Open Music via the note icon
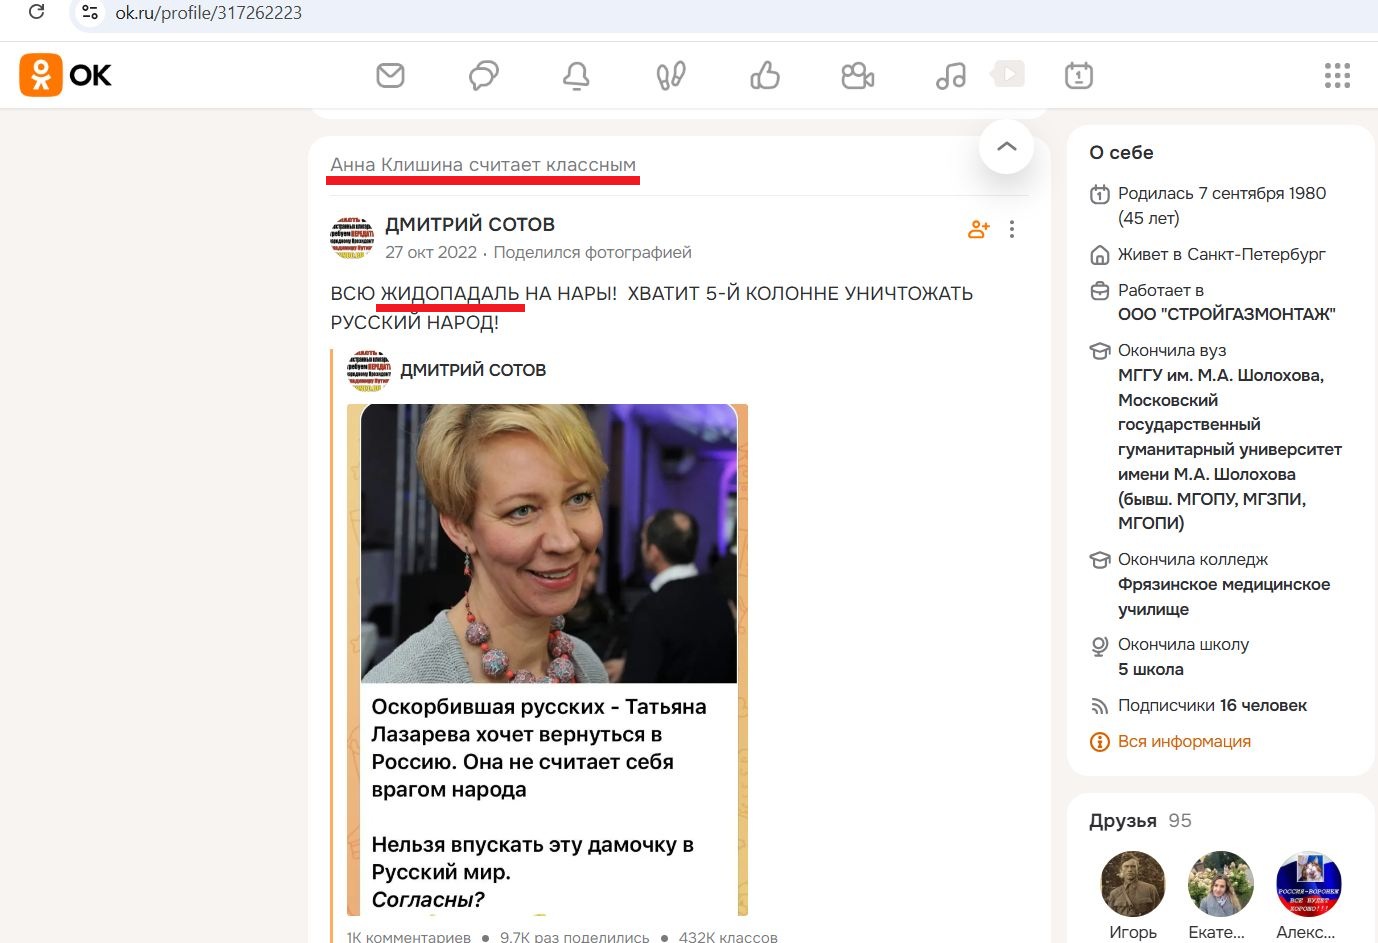This screenshot has height=943, width=1378. (x=949, y=74)
